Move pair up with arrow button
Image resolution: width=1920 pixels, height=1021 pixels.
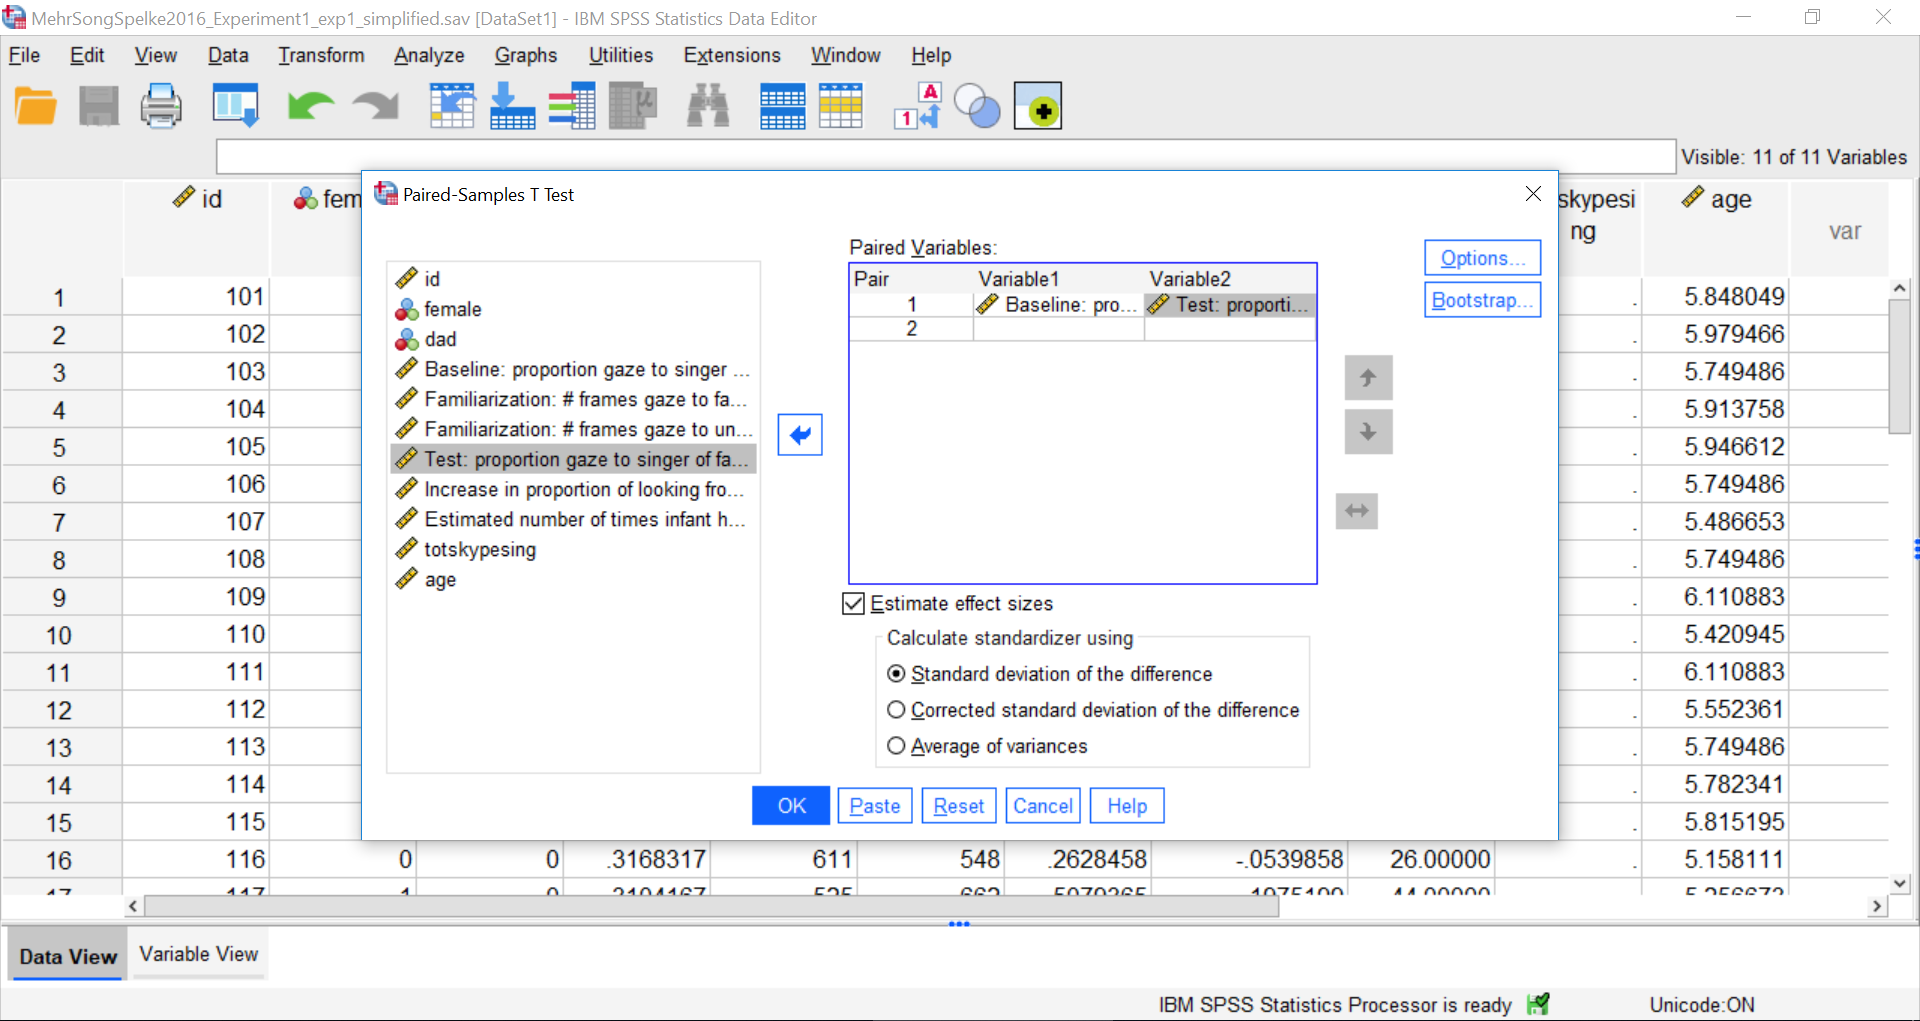(1368, 378)
